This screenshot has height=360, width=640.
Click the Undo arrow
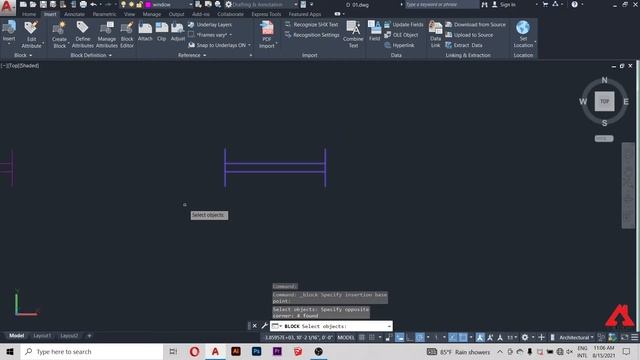click(93, 4)
